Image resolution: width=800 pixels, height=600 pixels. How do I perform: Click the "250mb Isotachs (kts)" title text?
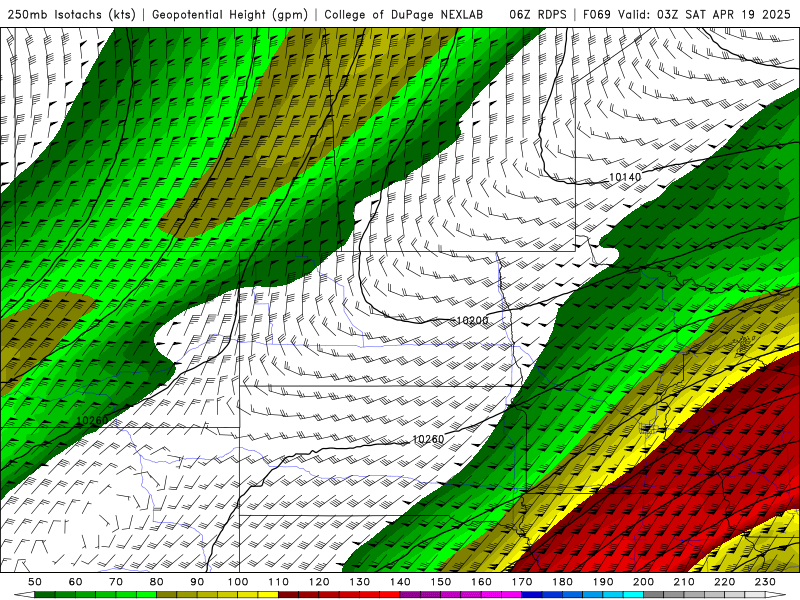pos(71,14)
